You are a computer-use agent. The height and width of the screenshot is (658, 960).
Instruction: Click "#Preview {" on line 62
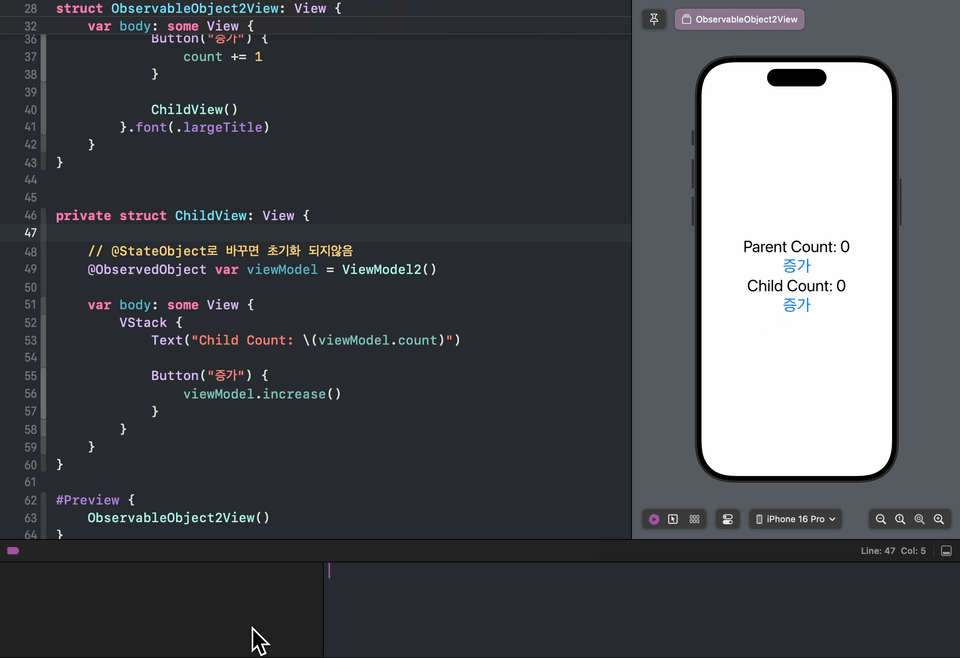coord(95,500)
